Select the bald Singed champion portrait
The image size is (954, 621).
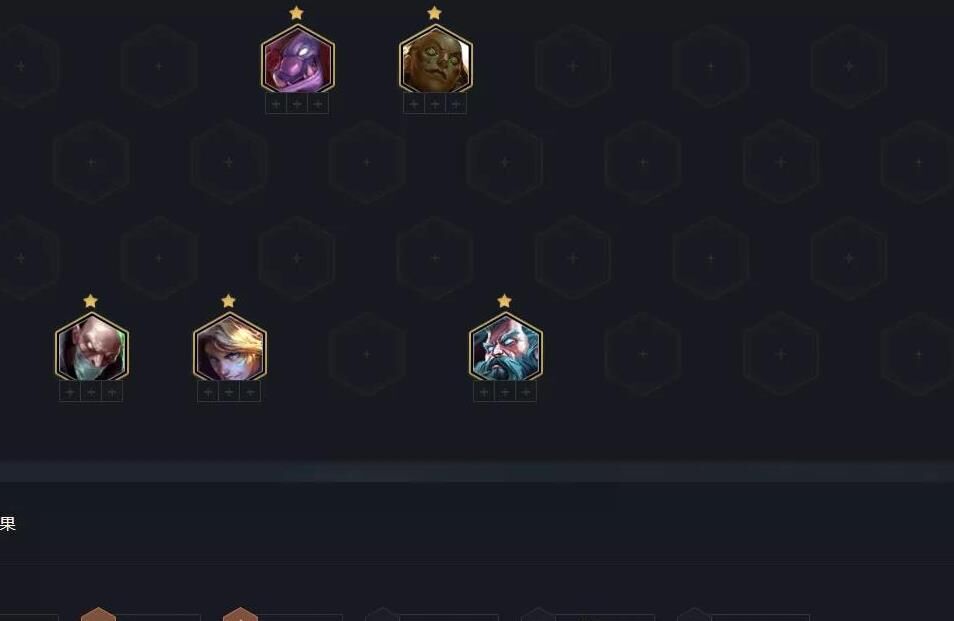(92, 348)
